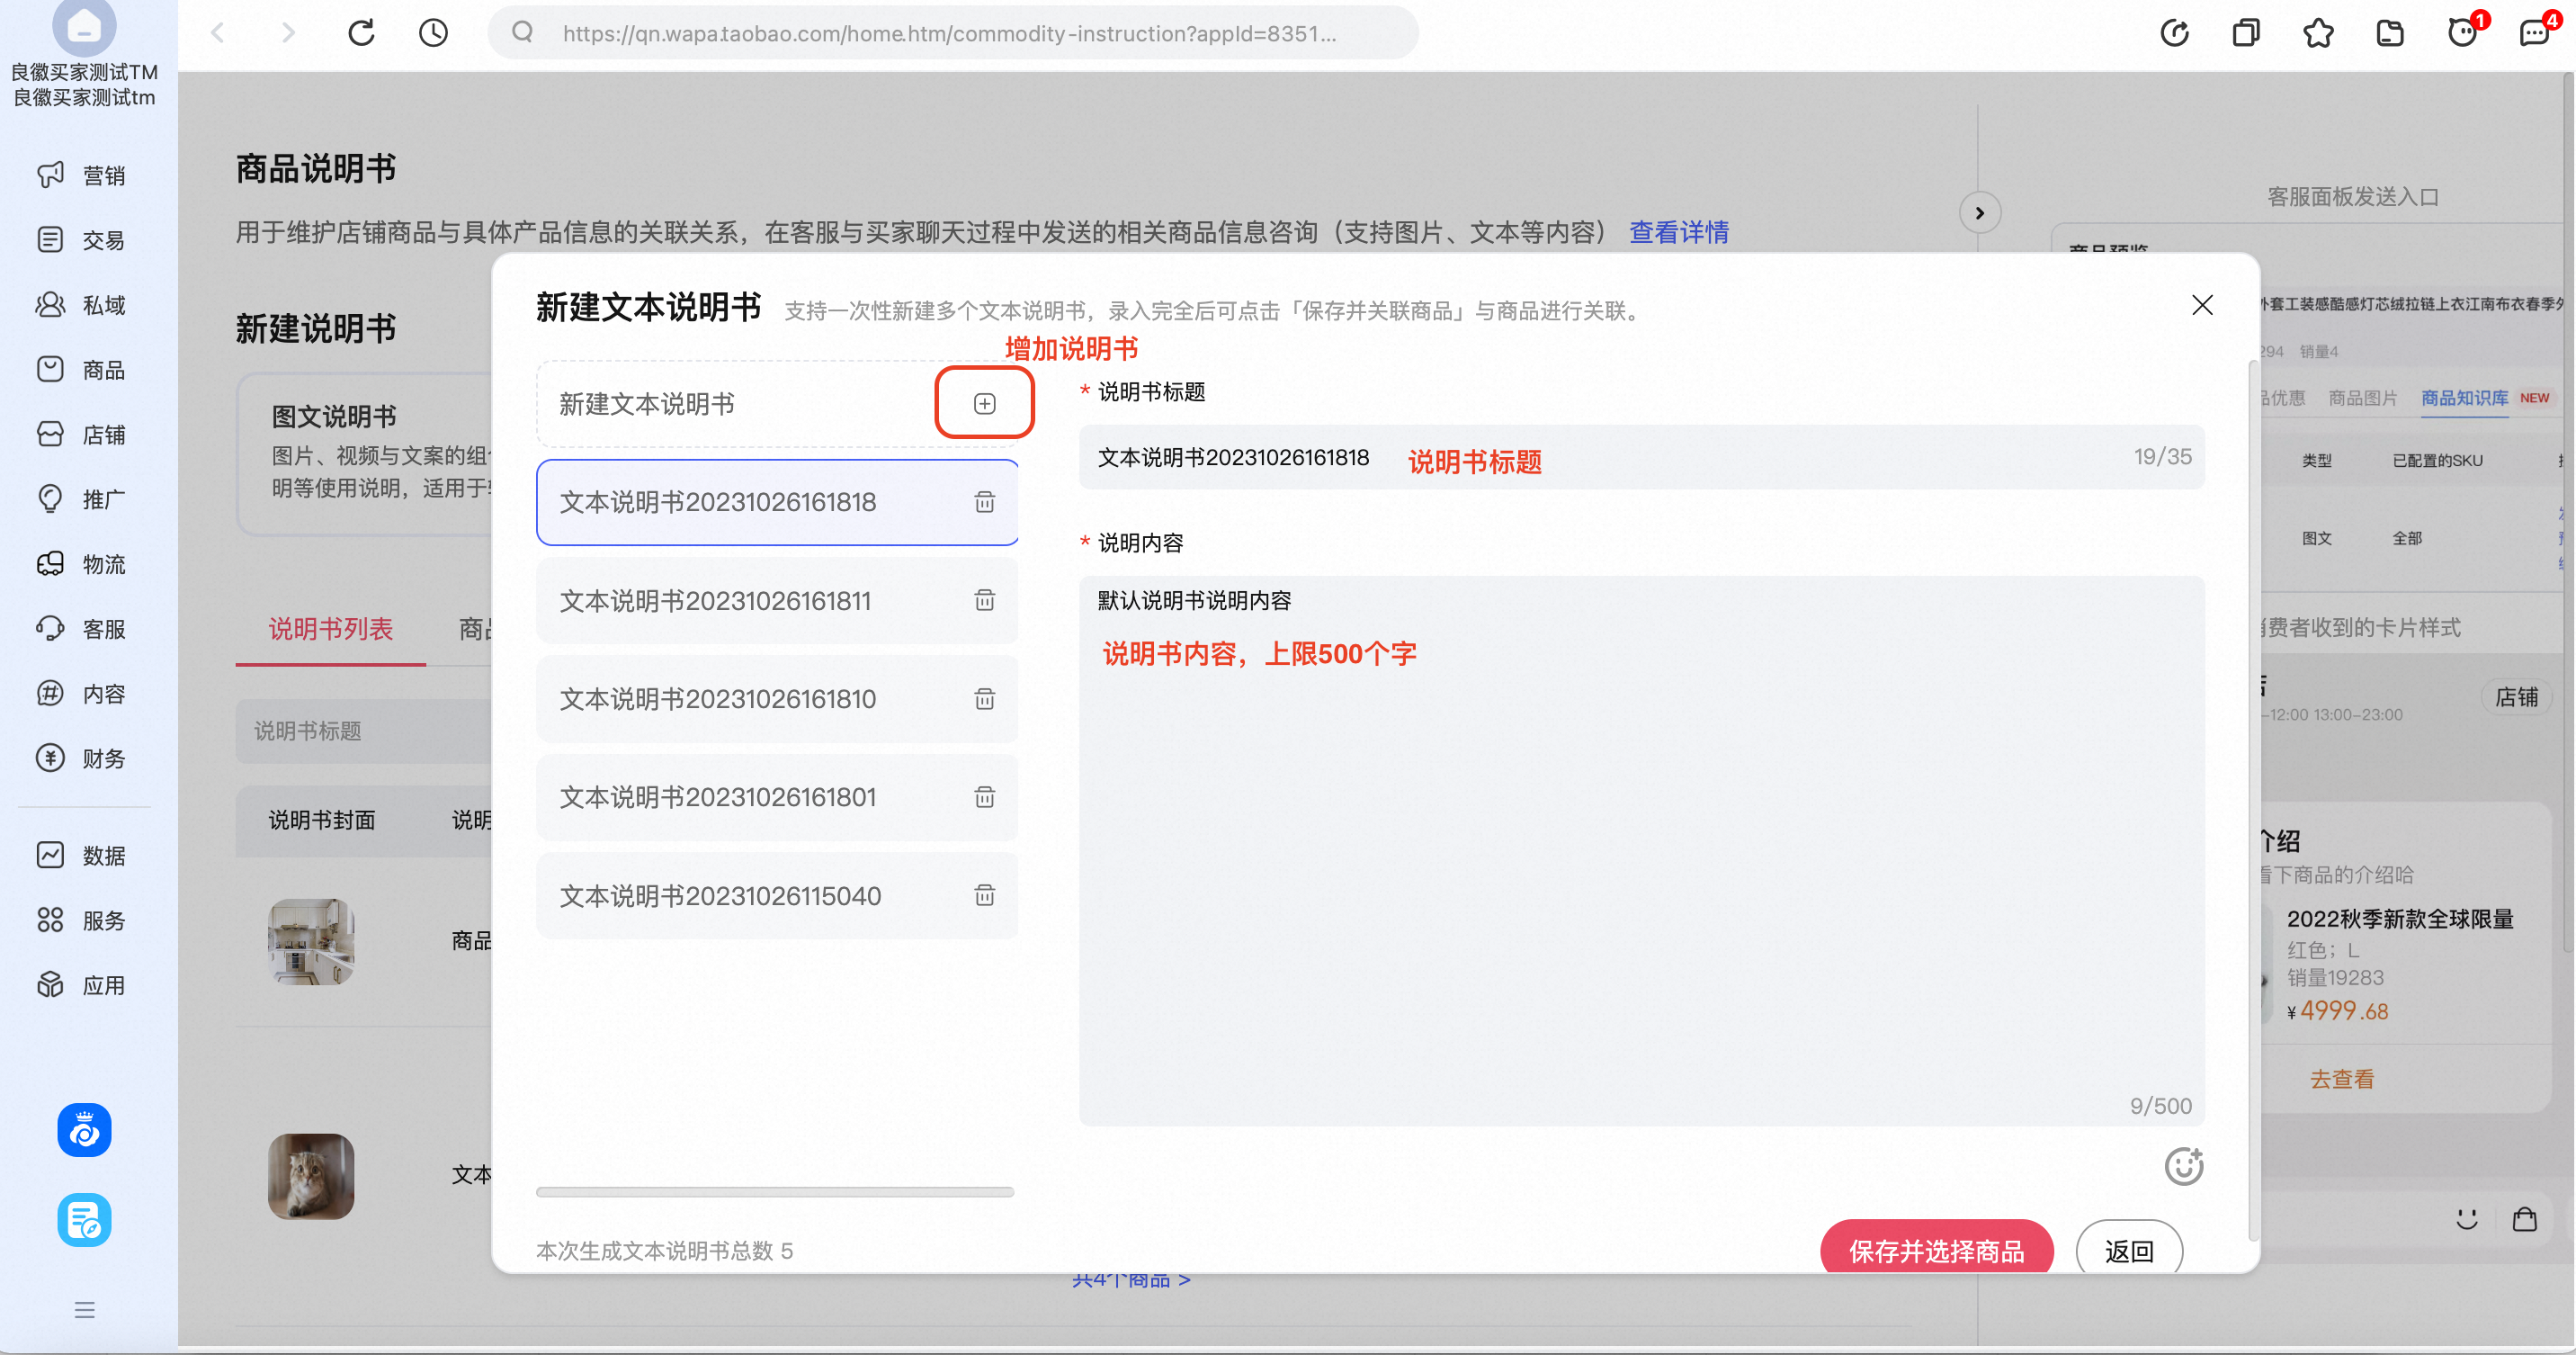The image size is (2576, 1355).
Task: Click 查看详情 link
Action: click(x=1678, y=232)
